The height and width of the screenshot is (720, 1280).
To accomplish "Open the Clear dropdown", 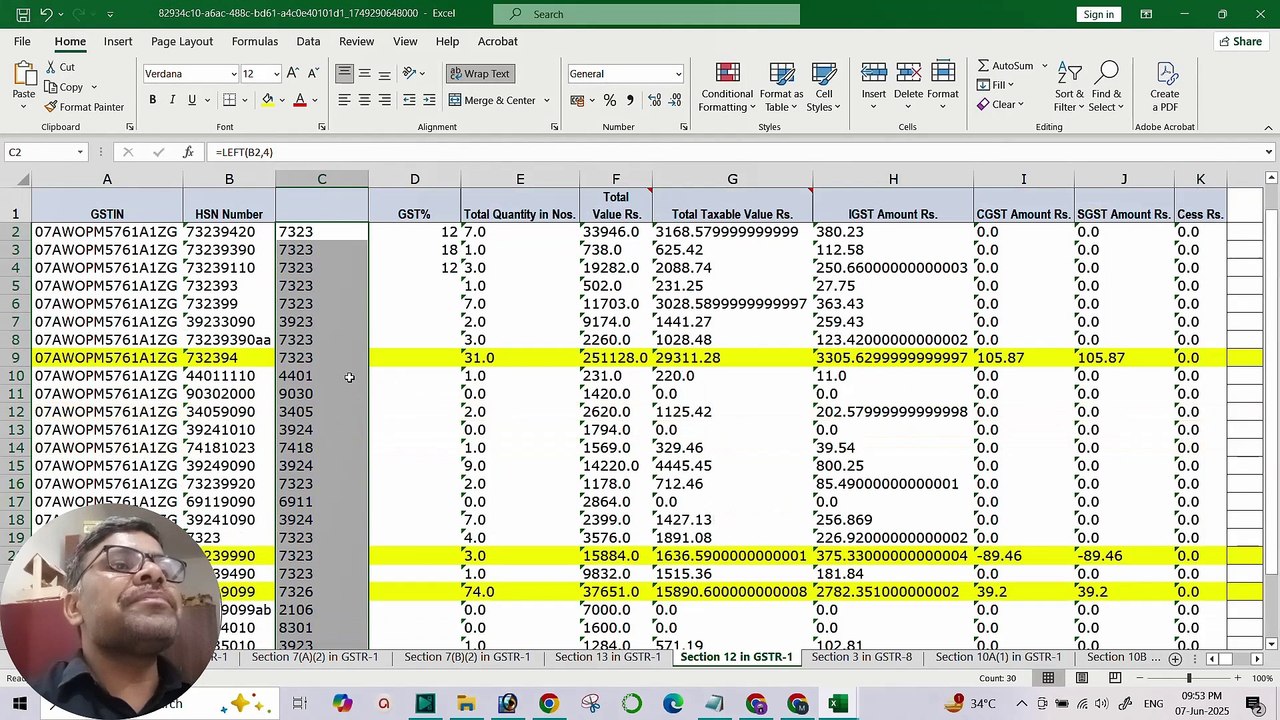I will pos(998,104).
